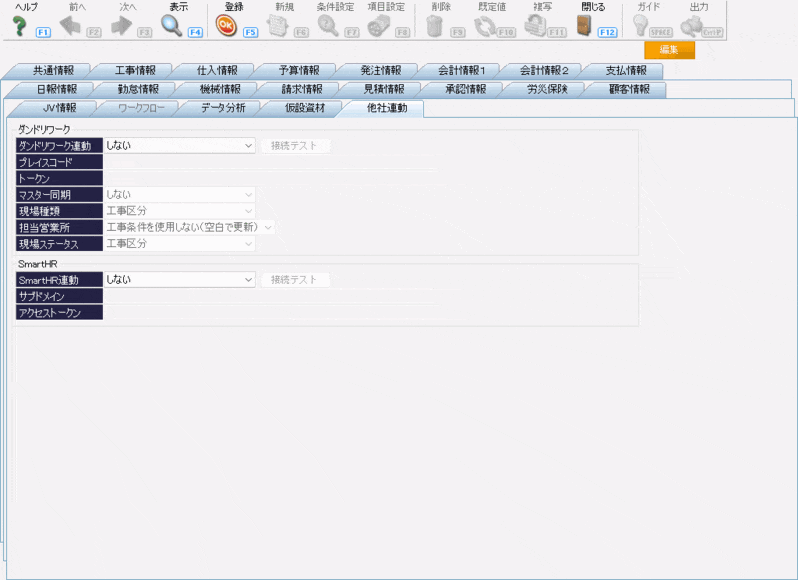Click the 削除 trash can icon
Screen dimensions: 798x580
(x=434, y=26)
